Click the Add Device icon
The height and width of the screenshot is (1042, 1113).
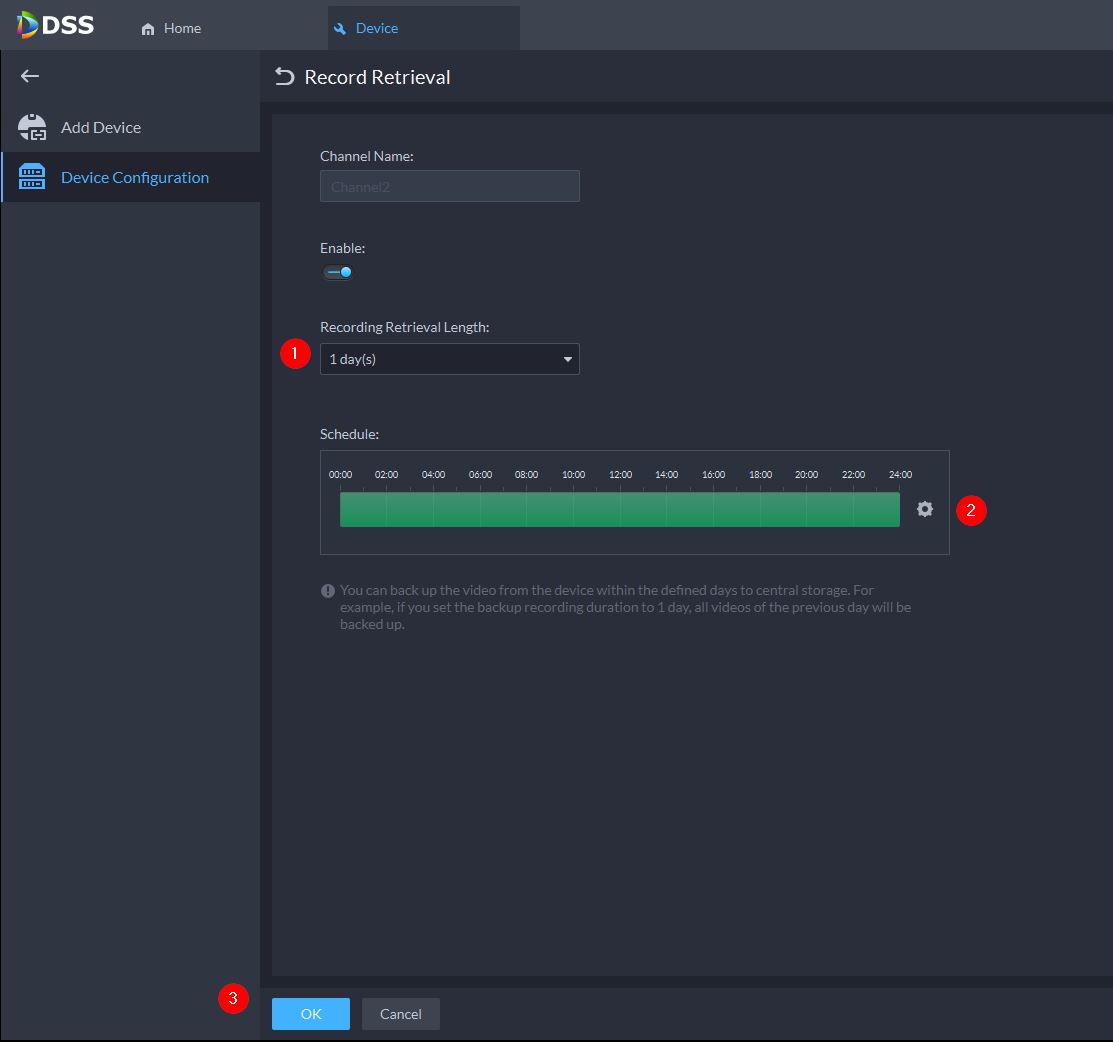pos(32,128)
